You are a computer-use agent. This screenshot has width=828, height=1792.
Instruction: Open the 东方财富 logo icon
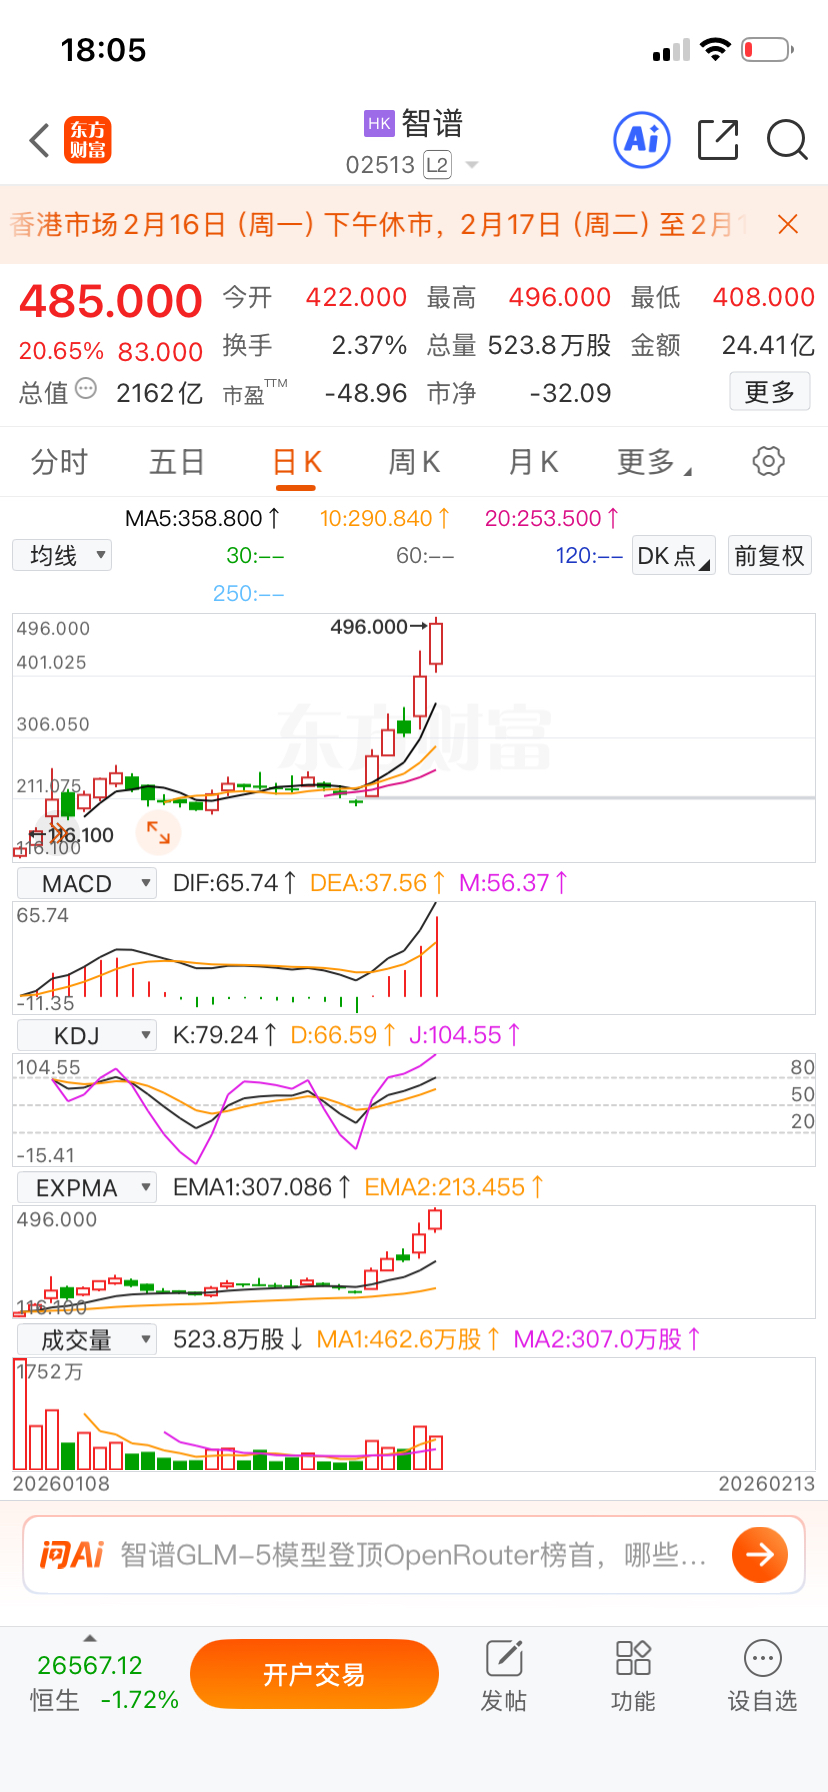click(x=88, y=140)
